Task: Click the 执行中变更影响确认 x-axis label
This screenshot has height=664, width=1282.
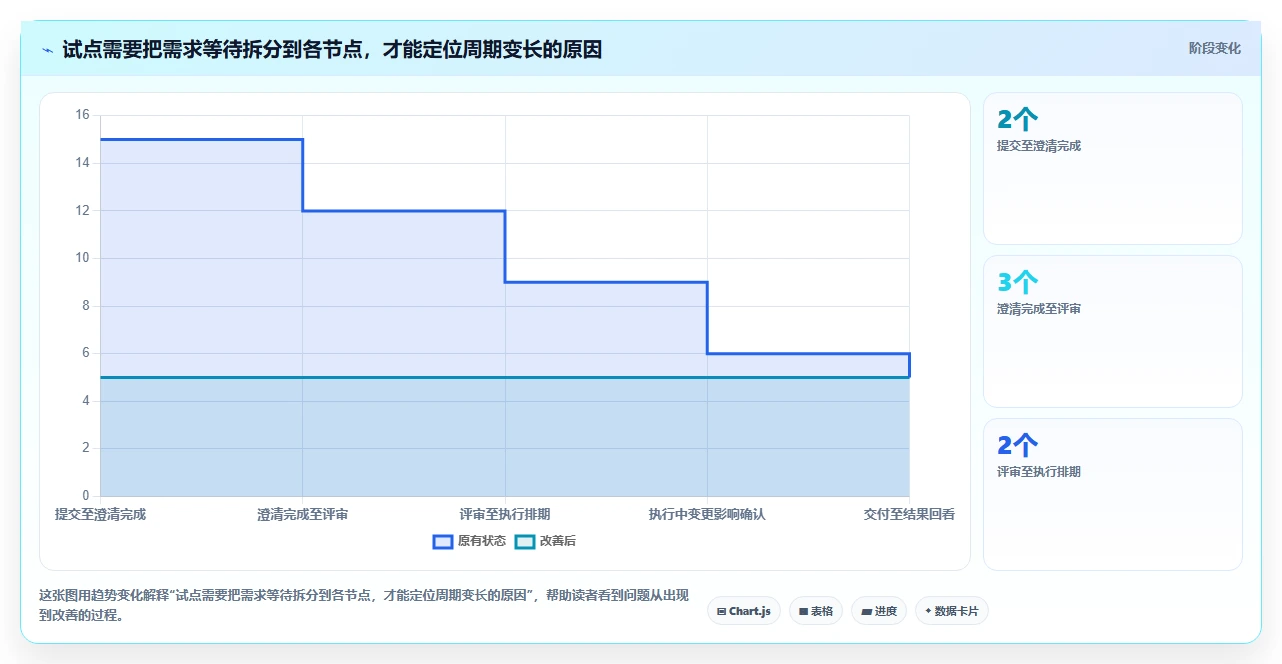Action: click(707, 514)
